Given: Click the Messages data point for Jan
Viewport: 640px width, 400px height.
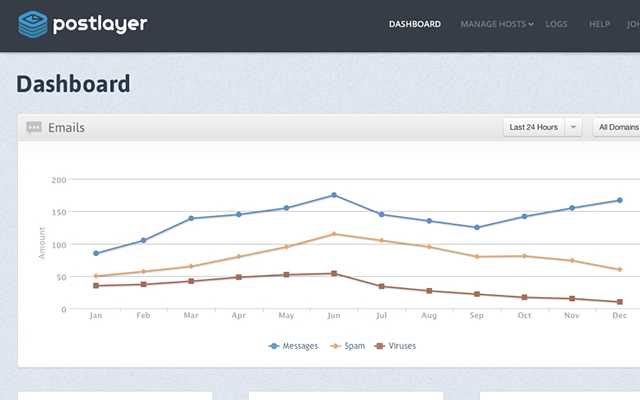Looking at the screenshot, I should pos(96,253).
